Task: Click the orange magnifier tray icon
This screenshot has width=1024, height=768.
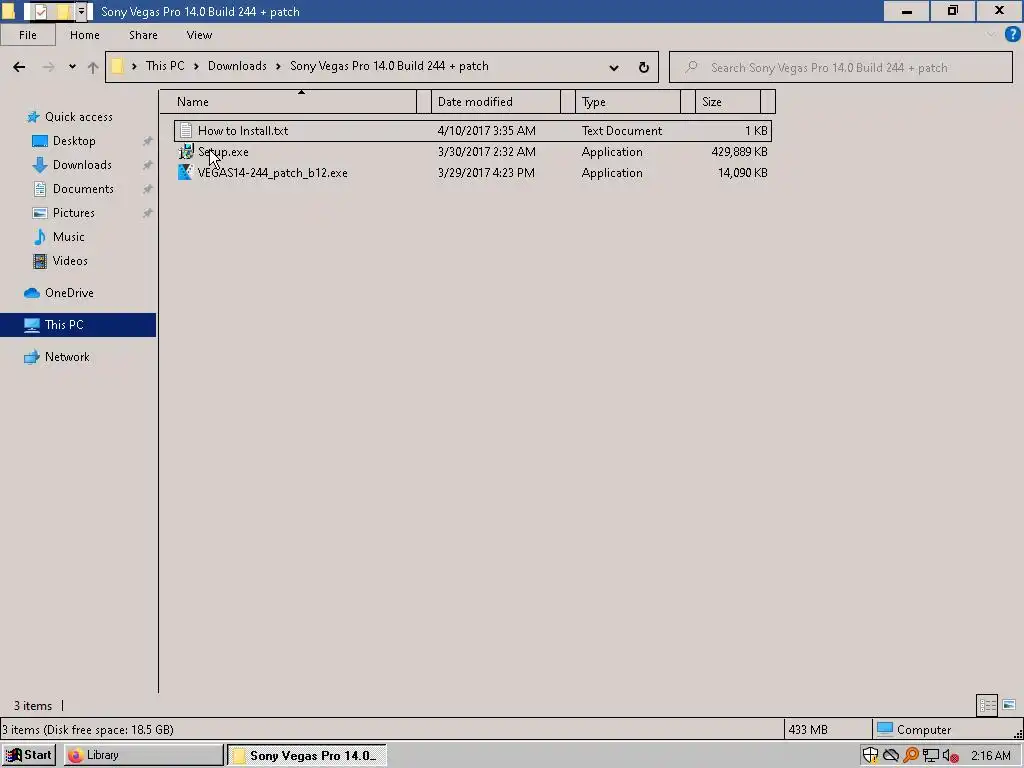Action: pyautogui.click(x=911, y=755)
